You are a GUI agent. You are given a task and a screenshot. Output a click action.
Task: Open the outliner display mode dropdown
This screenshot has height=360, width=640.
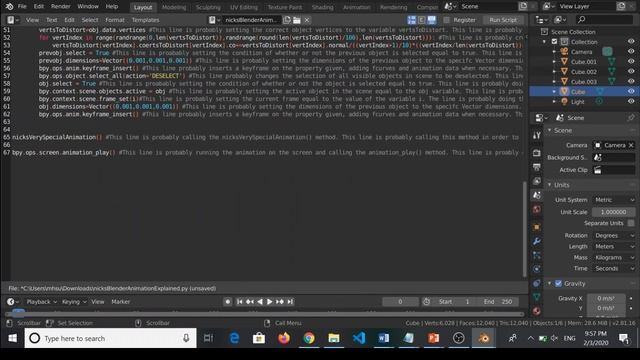pos(541,20)
